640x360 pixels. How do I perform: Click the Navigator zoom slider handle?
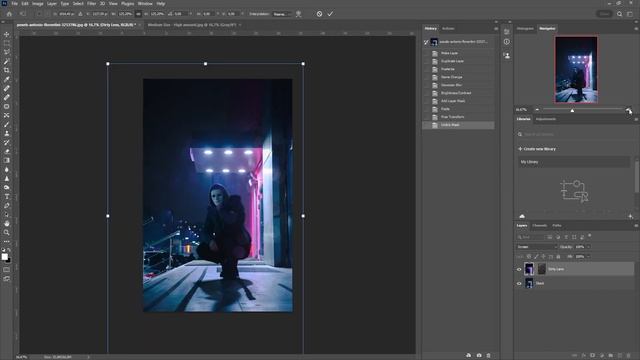point(572,110)
